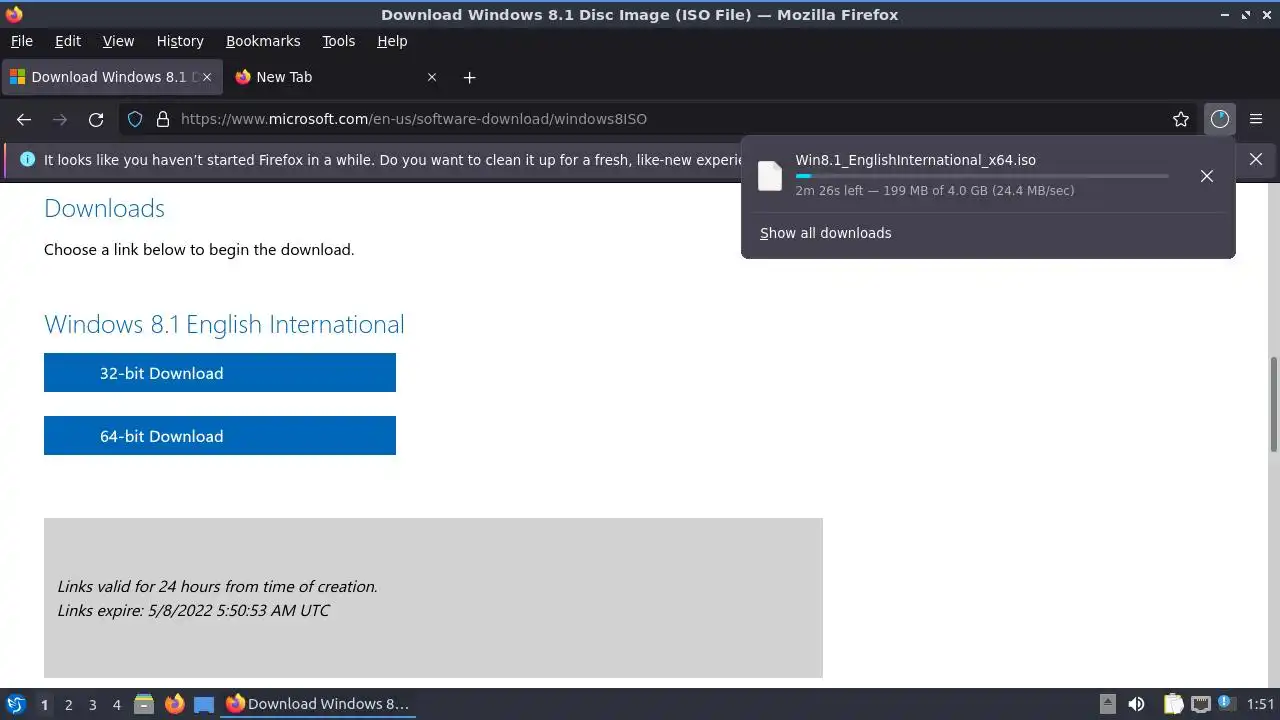The image size is (1280, 720).
Task: Open the Tools menu
Action: coord(338,41)
